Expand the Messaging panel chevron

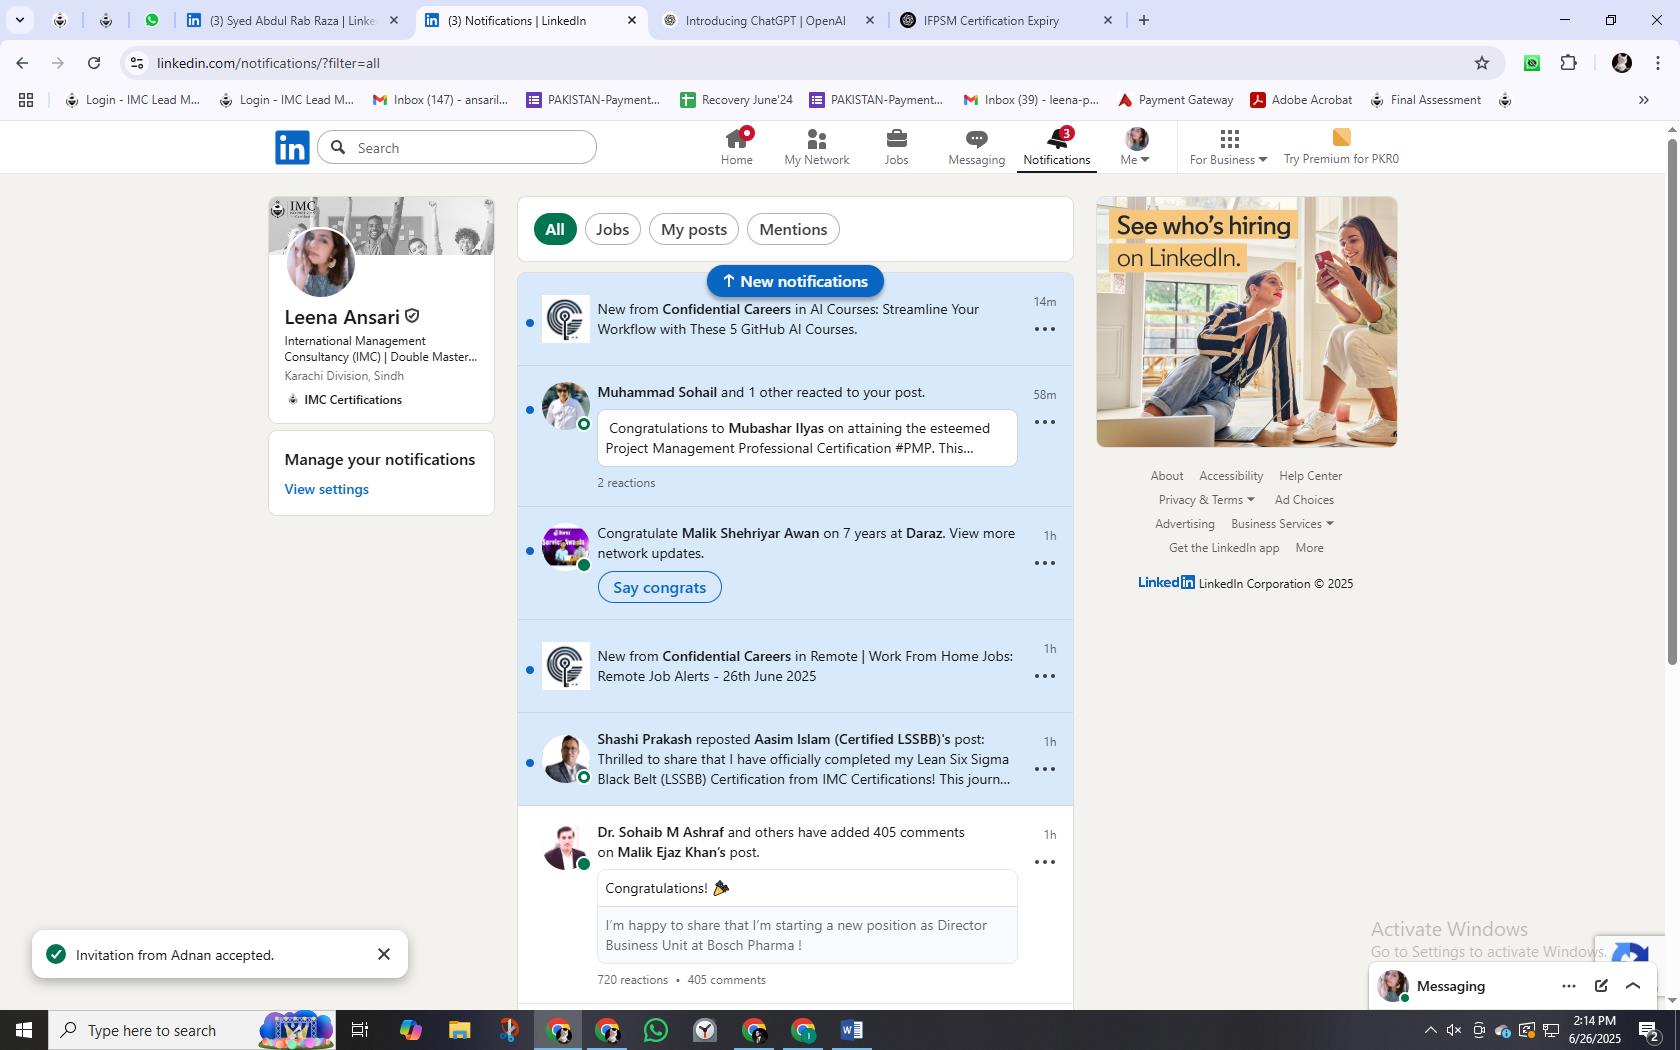[1633, 986]
